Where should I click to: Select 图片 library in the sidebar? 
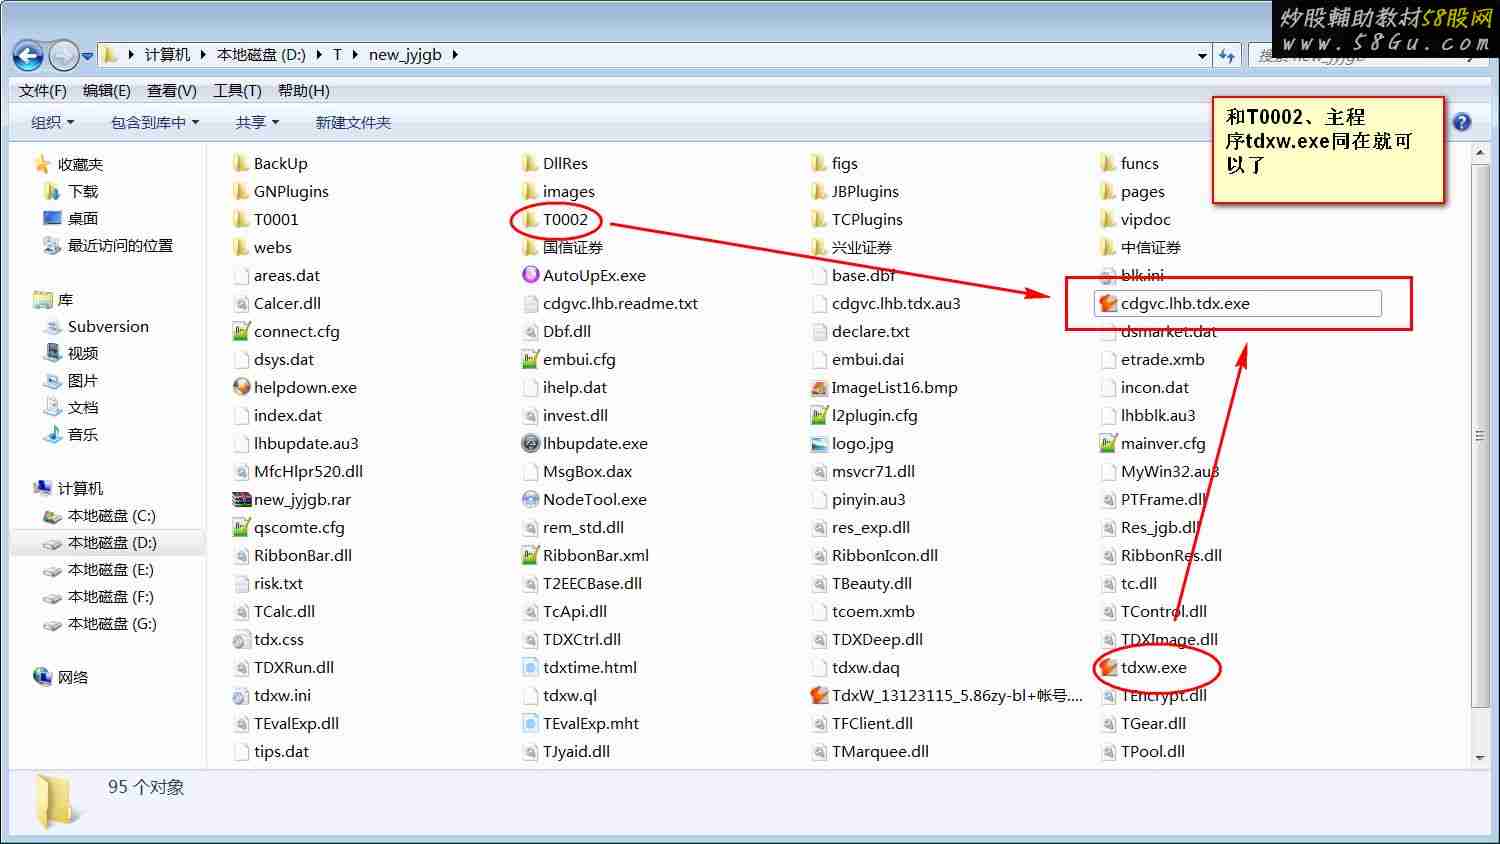click(x=82, y=380)
